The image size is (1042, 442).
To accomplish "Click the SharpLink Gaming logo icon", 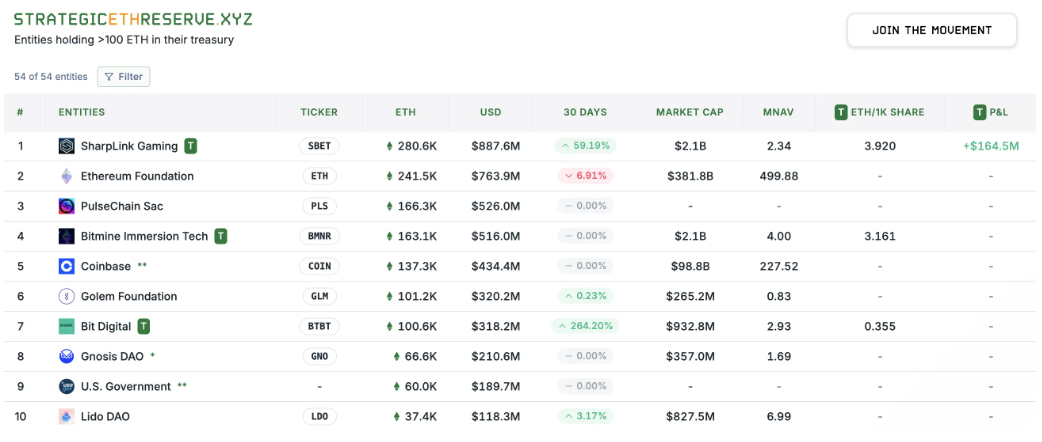I will point(67,146).
